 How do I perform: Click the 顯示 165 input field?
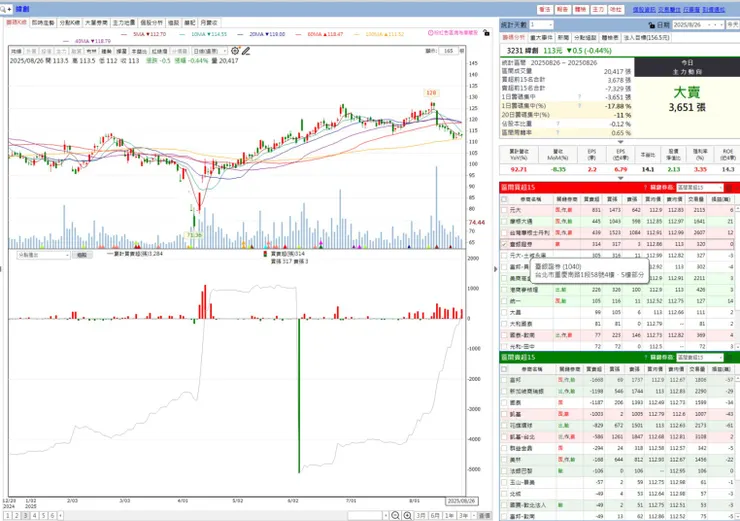pos(448,50)
